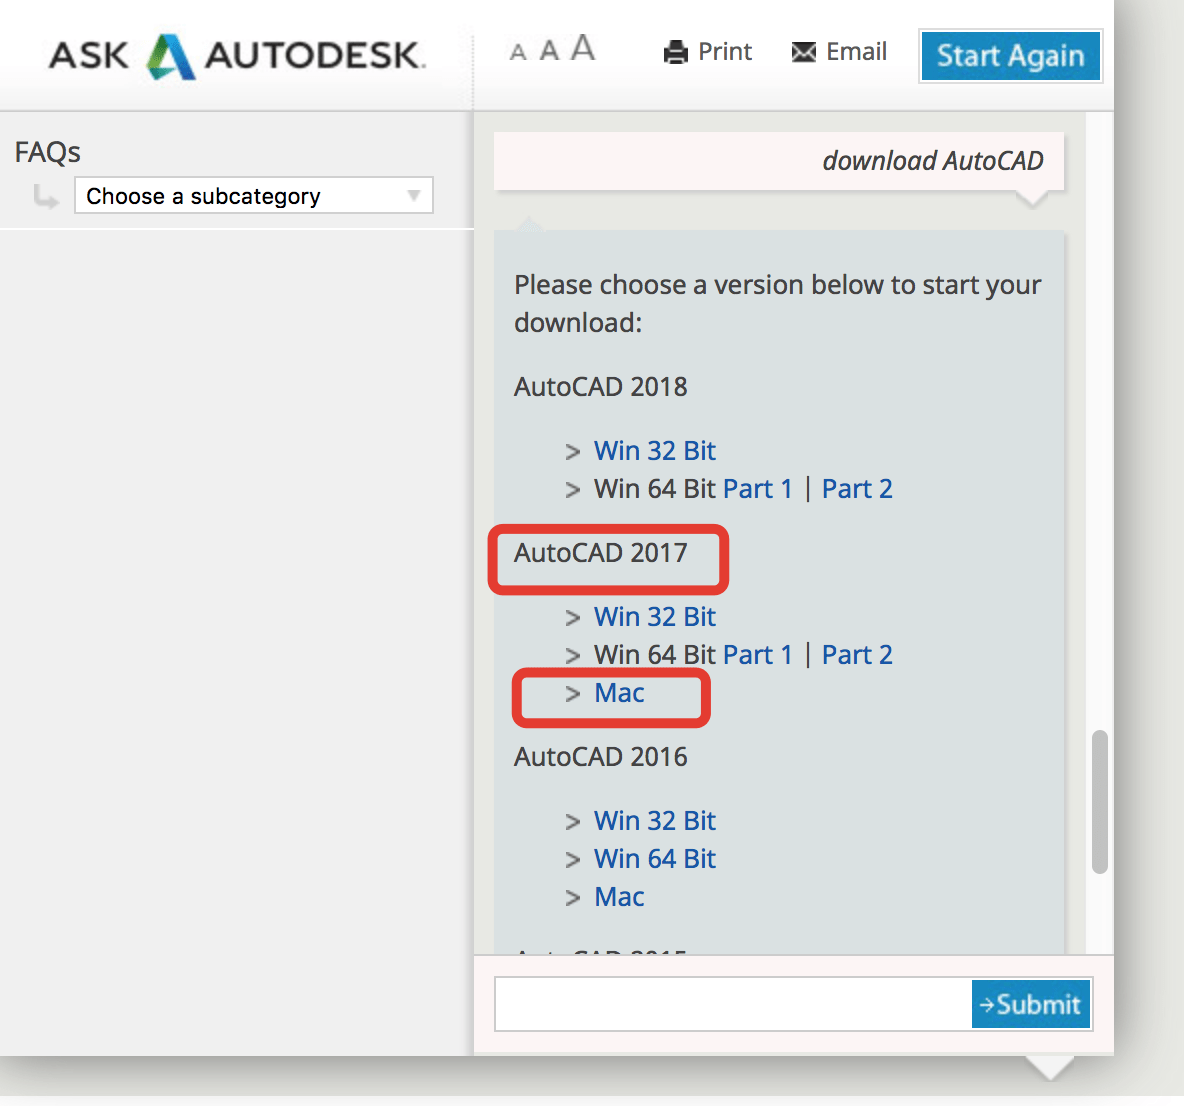Open AutoCAD 2018 Win 64 Bit Part 1
The image size is (1184, 1106).
pos(757,489)
